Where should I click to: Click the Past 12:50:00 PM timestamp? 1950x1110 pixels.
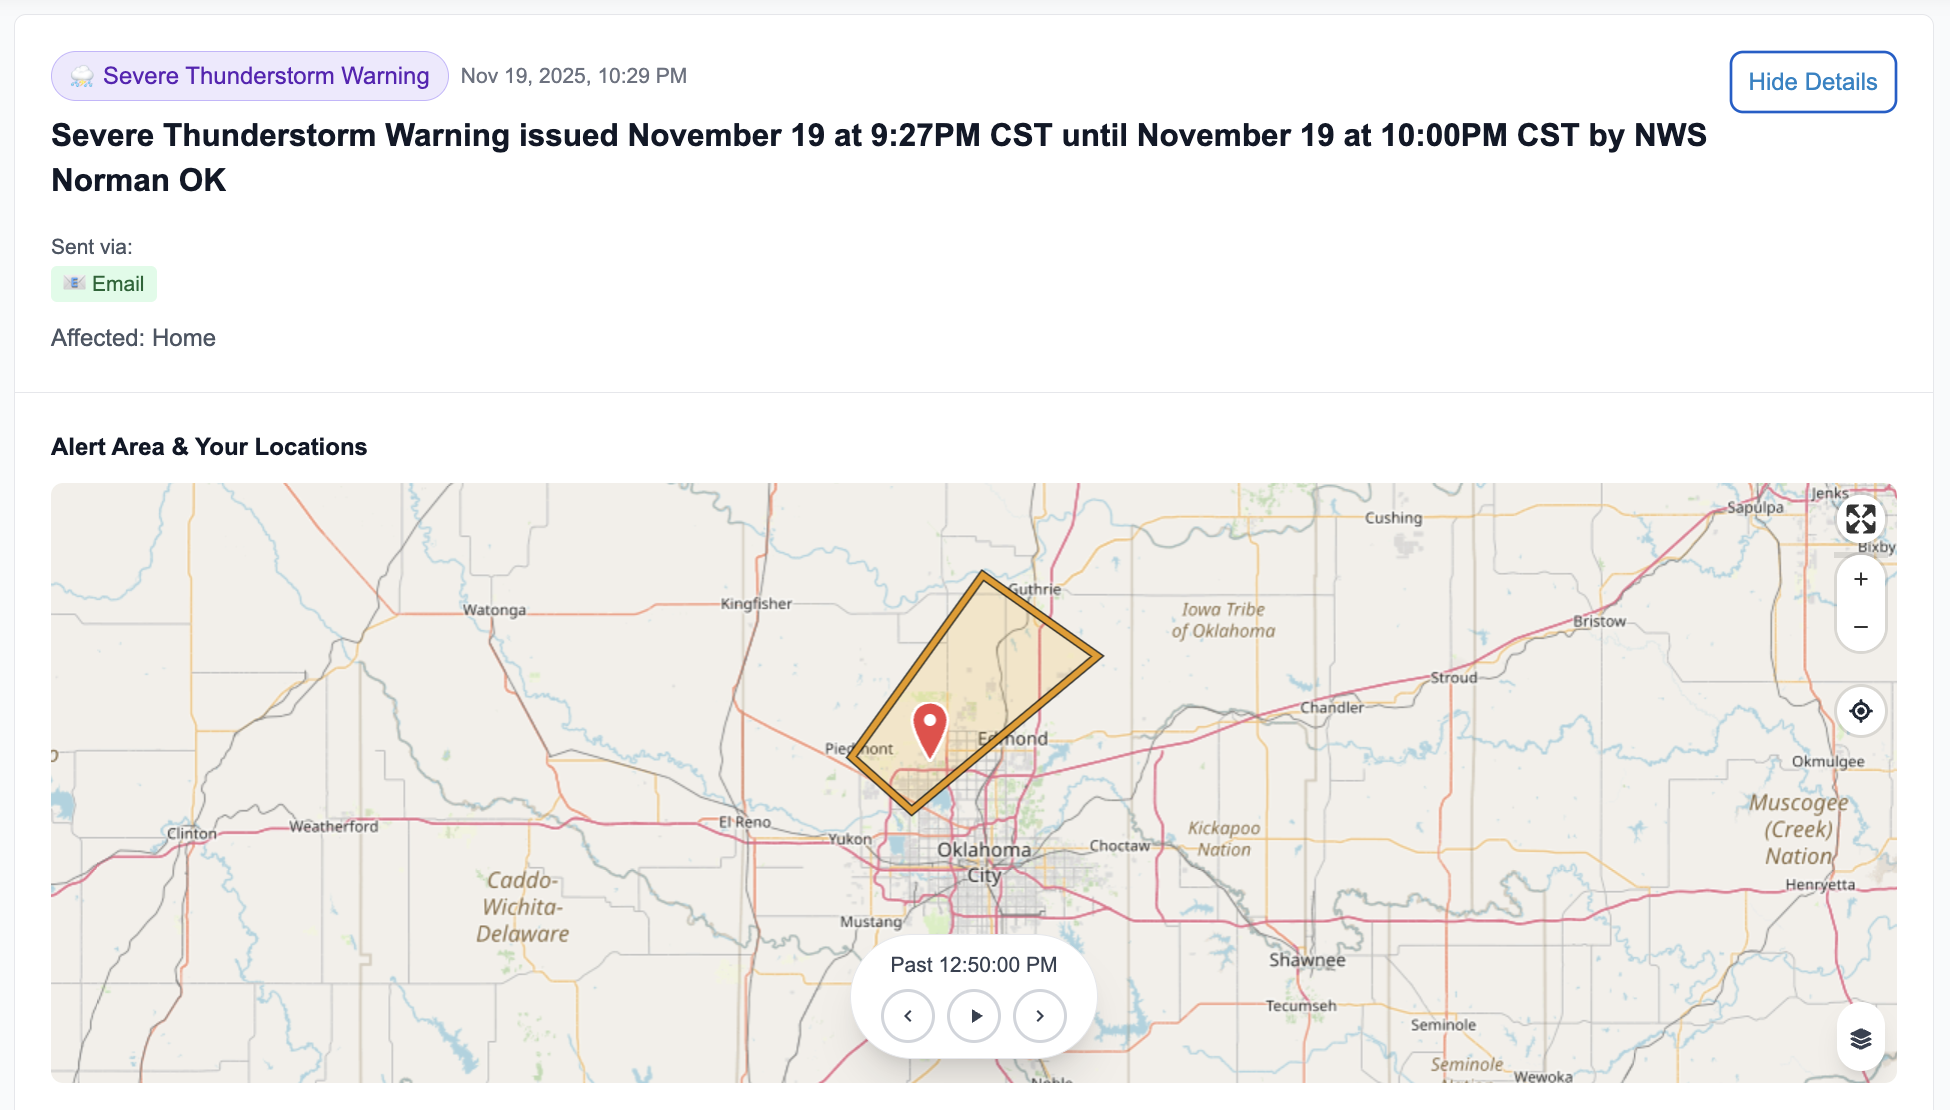(973, 964)
